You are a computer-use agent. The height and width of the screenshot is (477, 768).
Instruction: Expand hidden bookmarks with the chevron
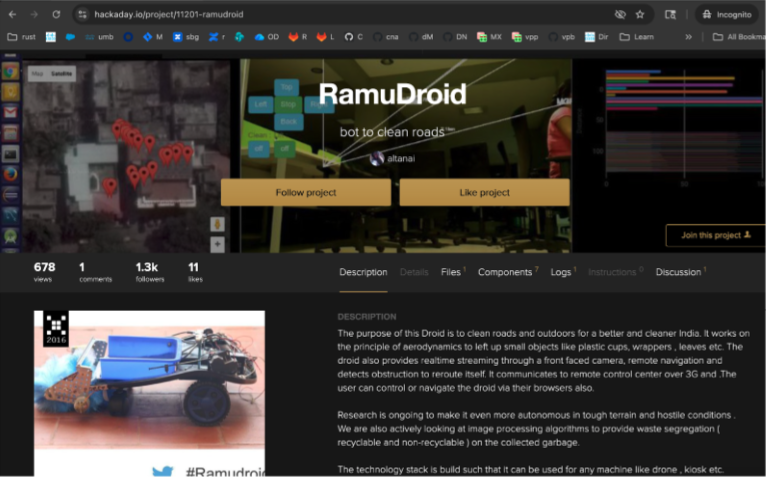pos(688,37)
